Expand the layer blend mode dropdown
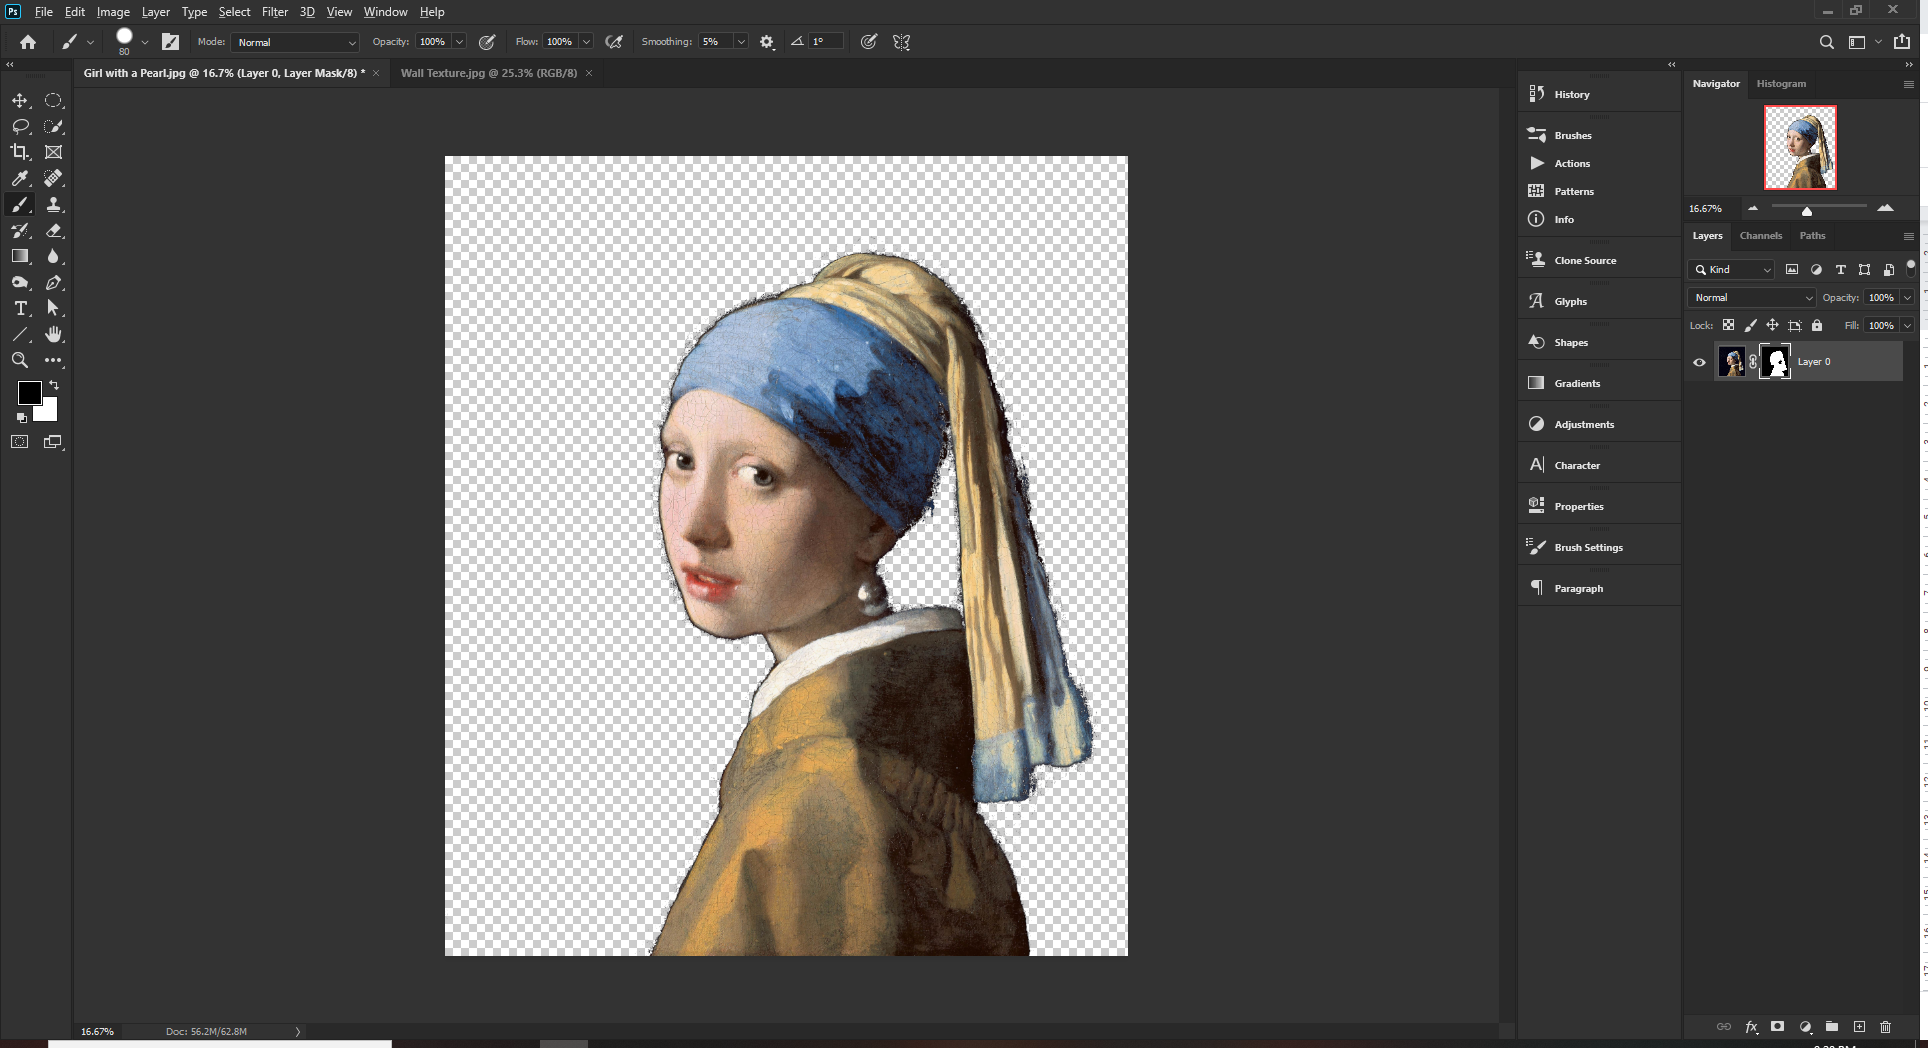This screenshot has width=1928, height=1048. coord(1751,297)
